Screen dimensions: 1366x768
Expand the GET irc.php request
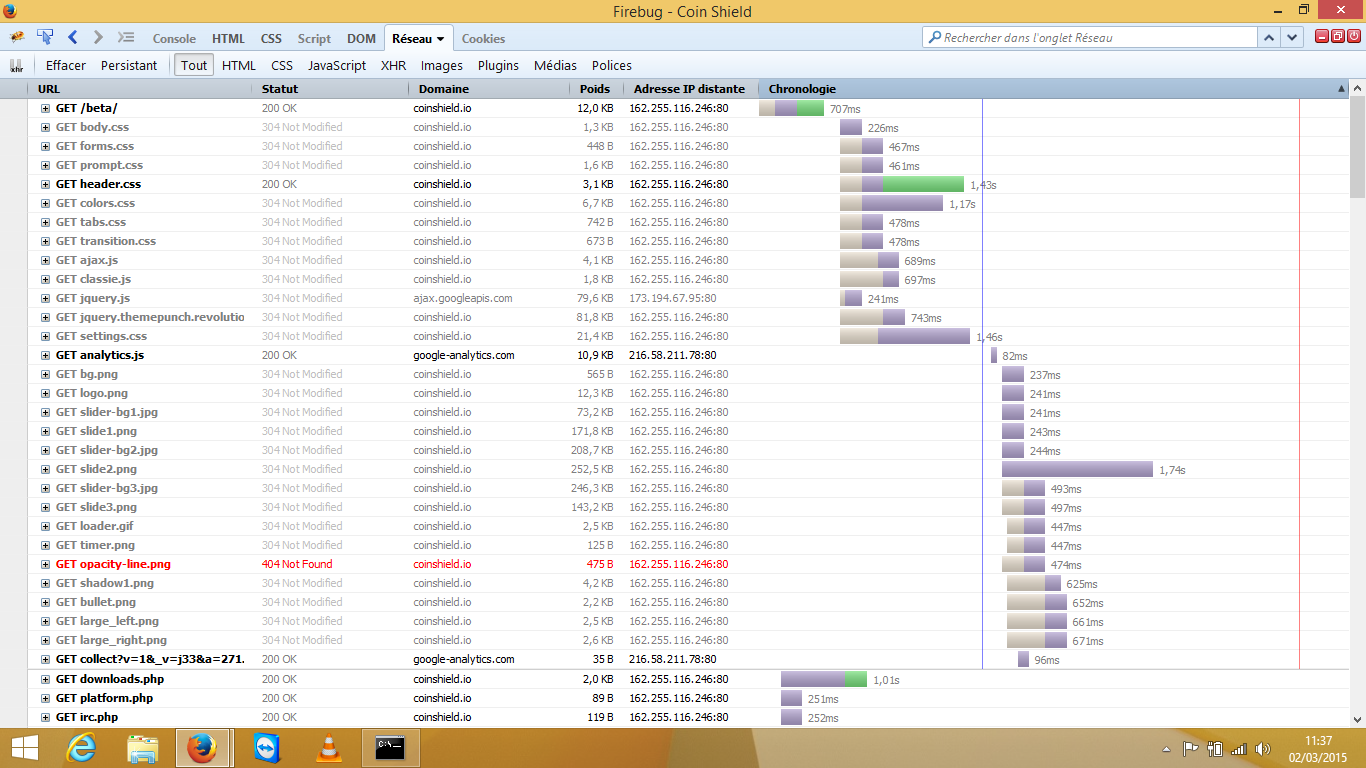click(x=45, y=717)
